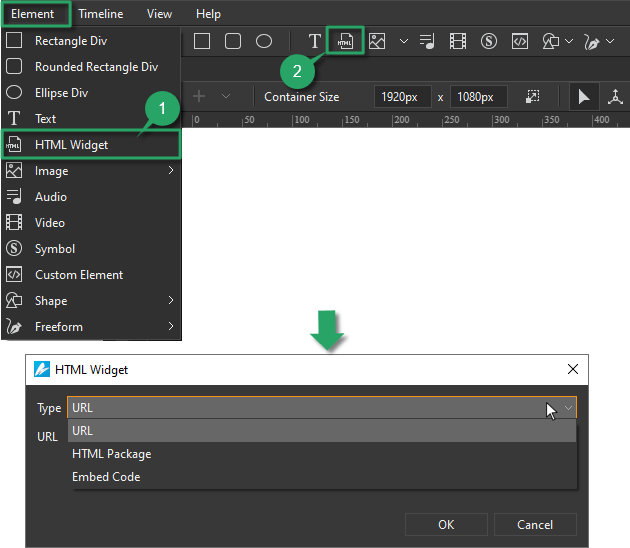Click the Custom Element toolbar icon
The height and width of the screenshot is (548, 630).
[x=520, y=41]
